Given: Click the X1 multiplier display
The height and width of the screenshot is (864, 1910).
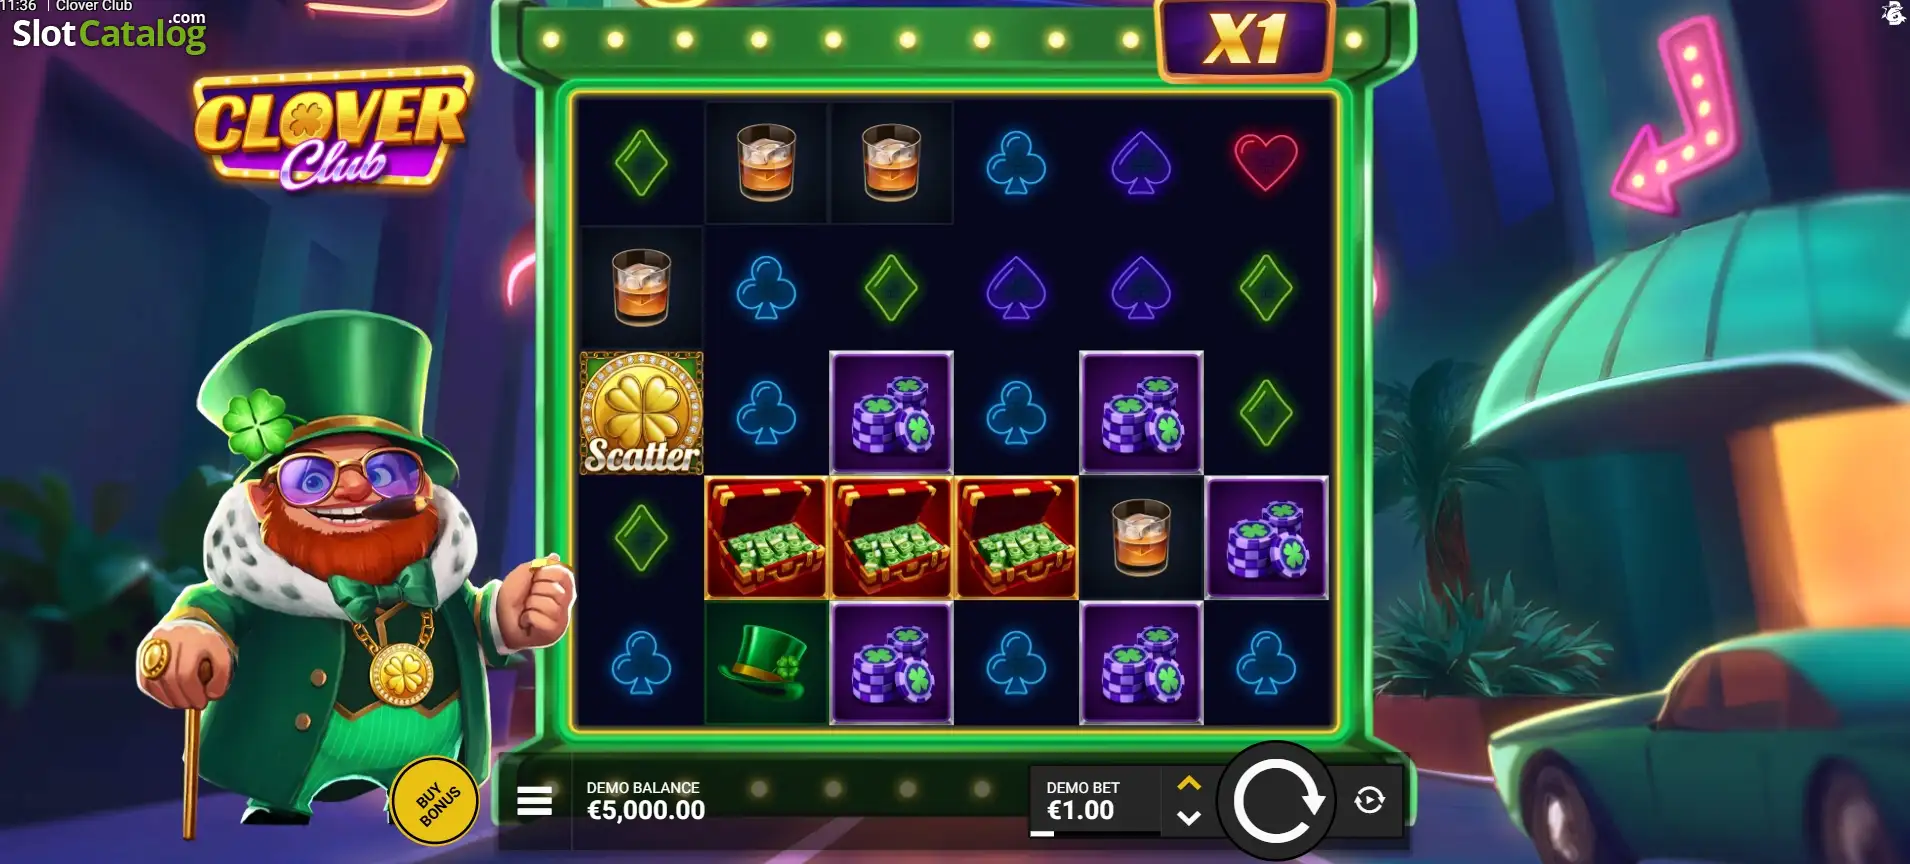Looking at the screenshot, I should [x=1245, y=39].
